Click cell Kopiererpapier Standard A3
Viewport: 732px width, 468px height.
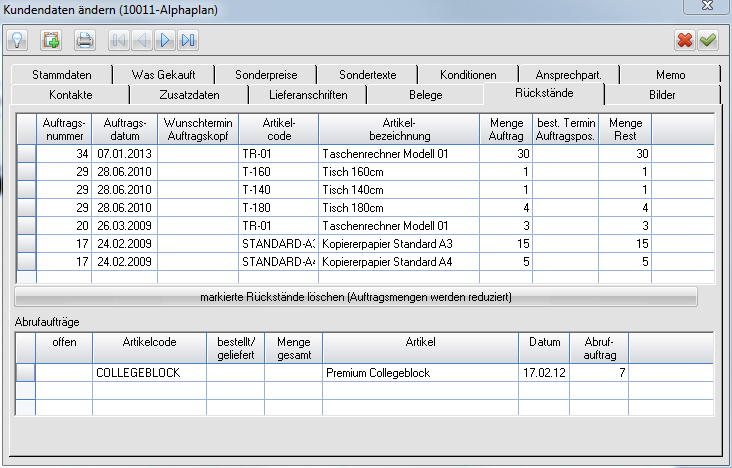[399, 243]
